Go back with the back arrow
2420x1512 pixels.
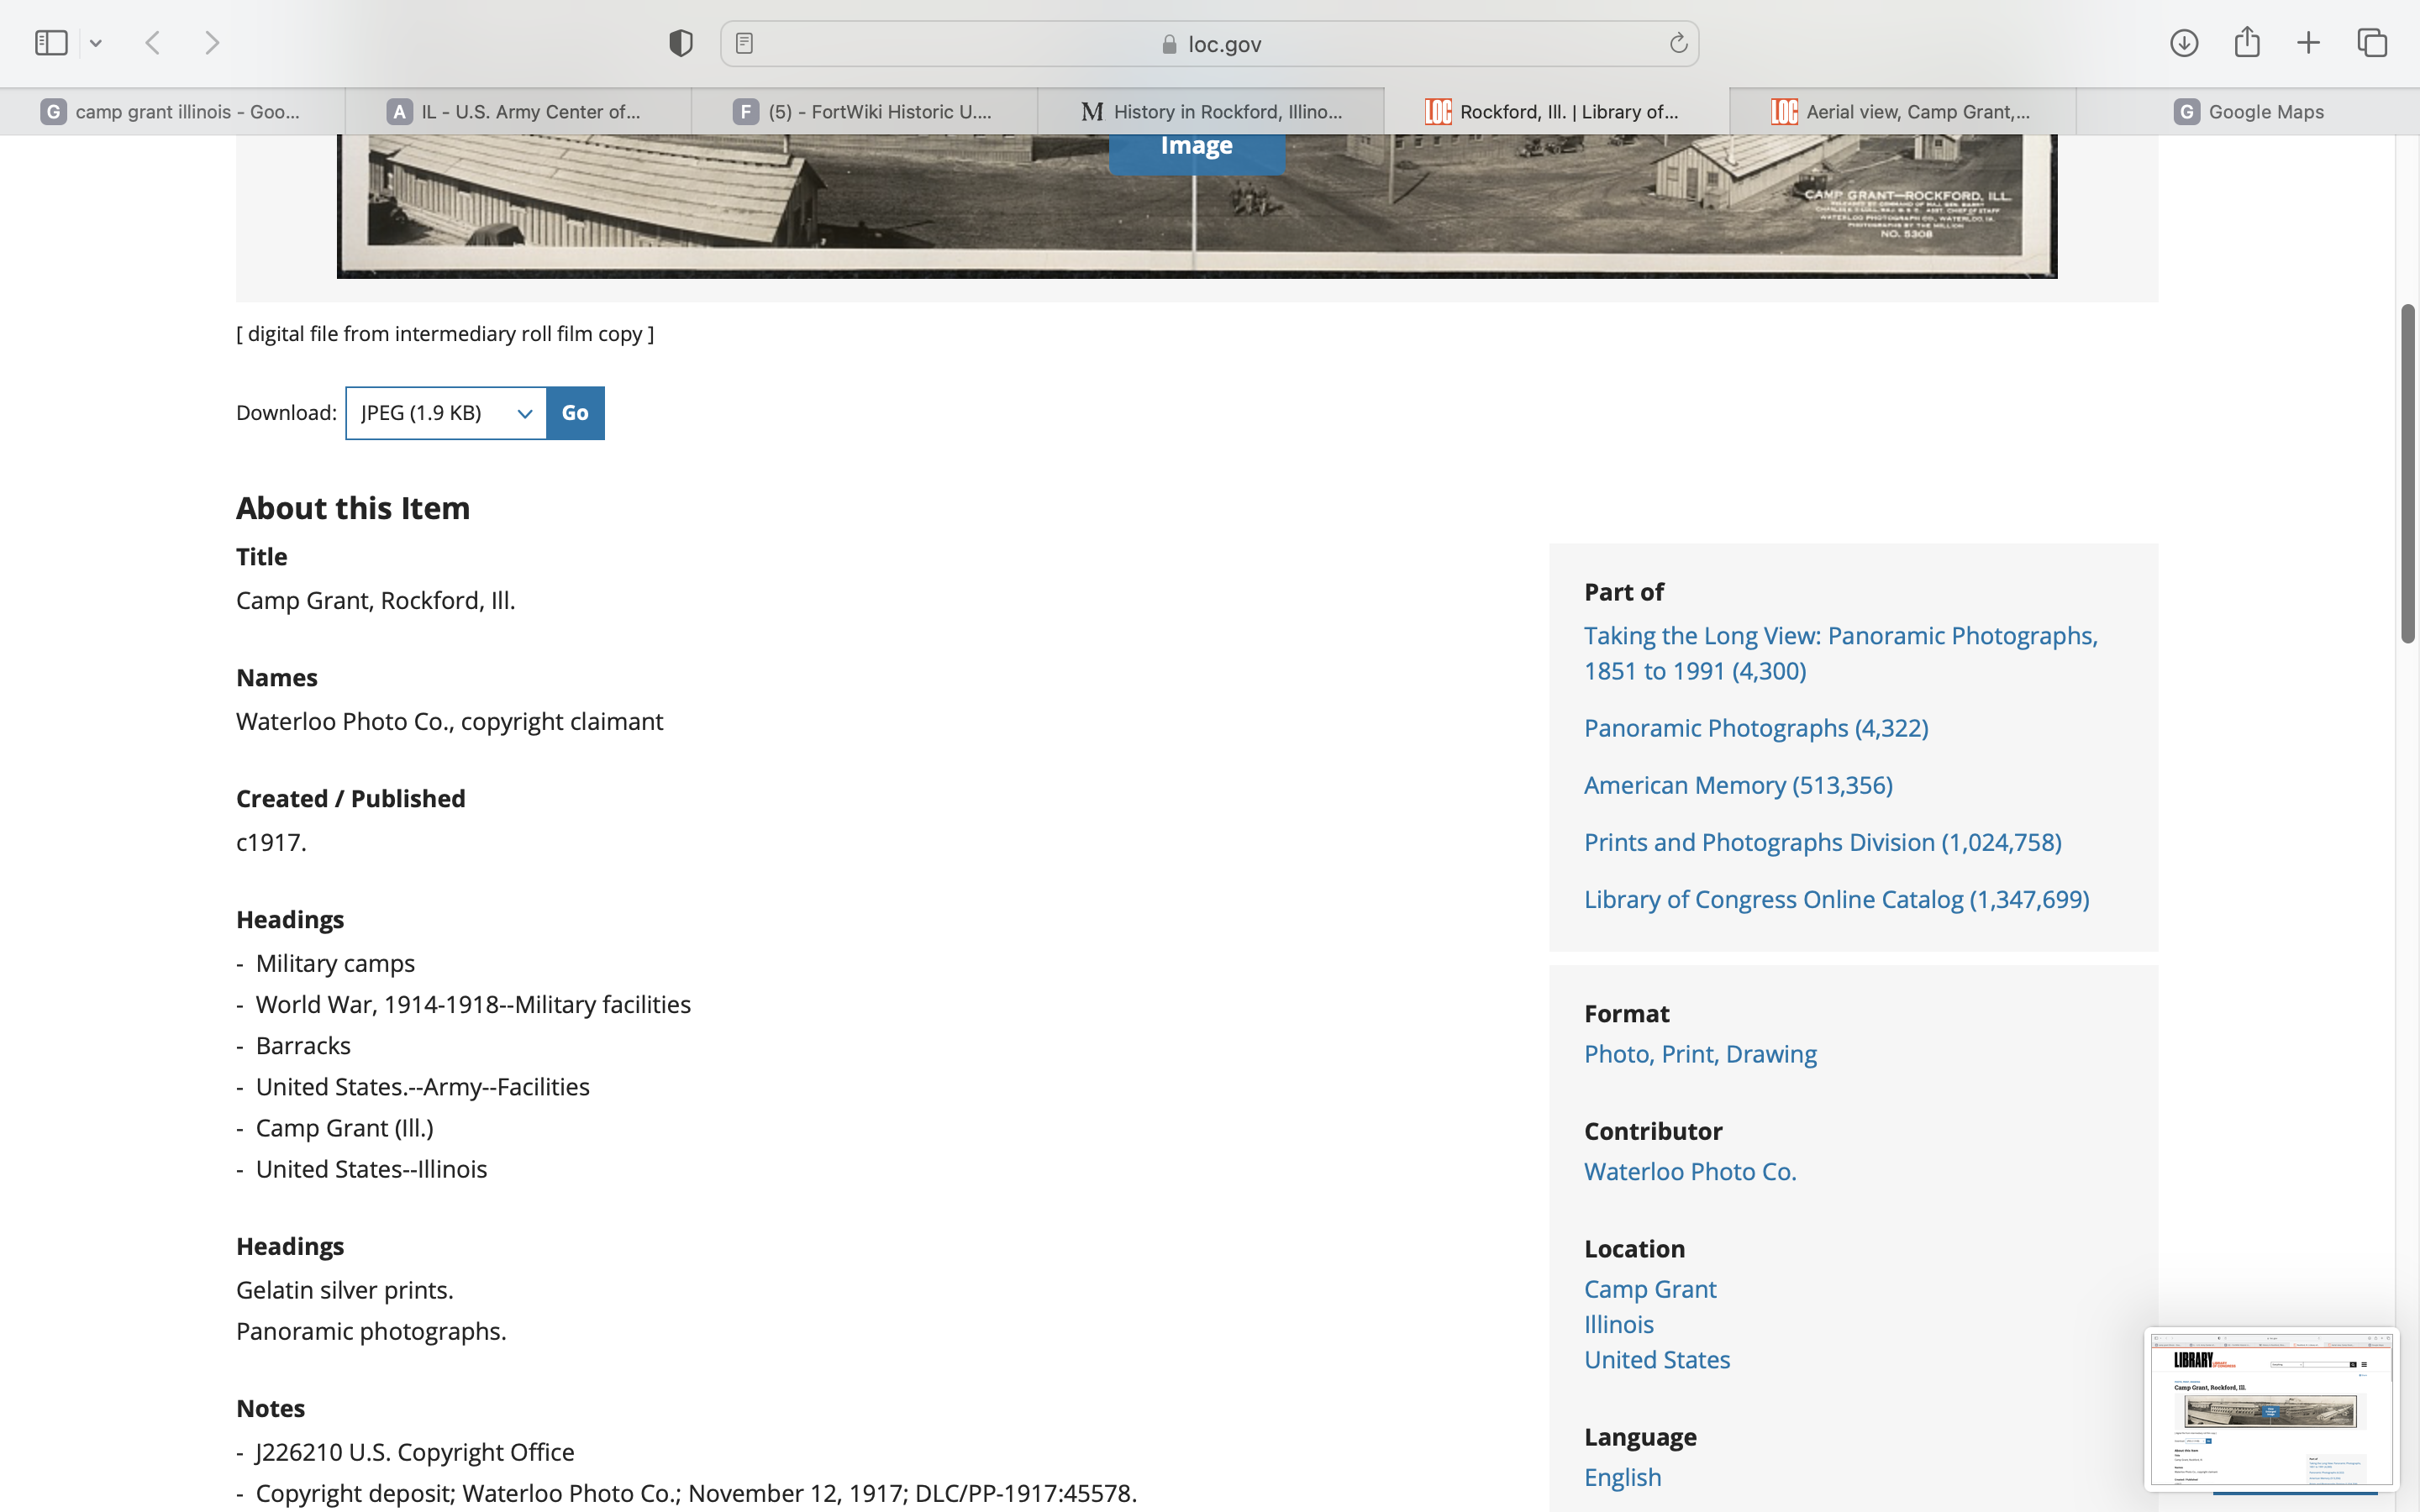click(x=153, y=43)
